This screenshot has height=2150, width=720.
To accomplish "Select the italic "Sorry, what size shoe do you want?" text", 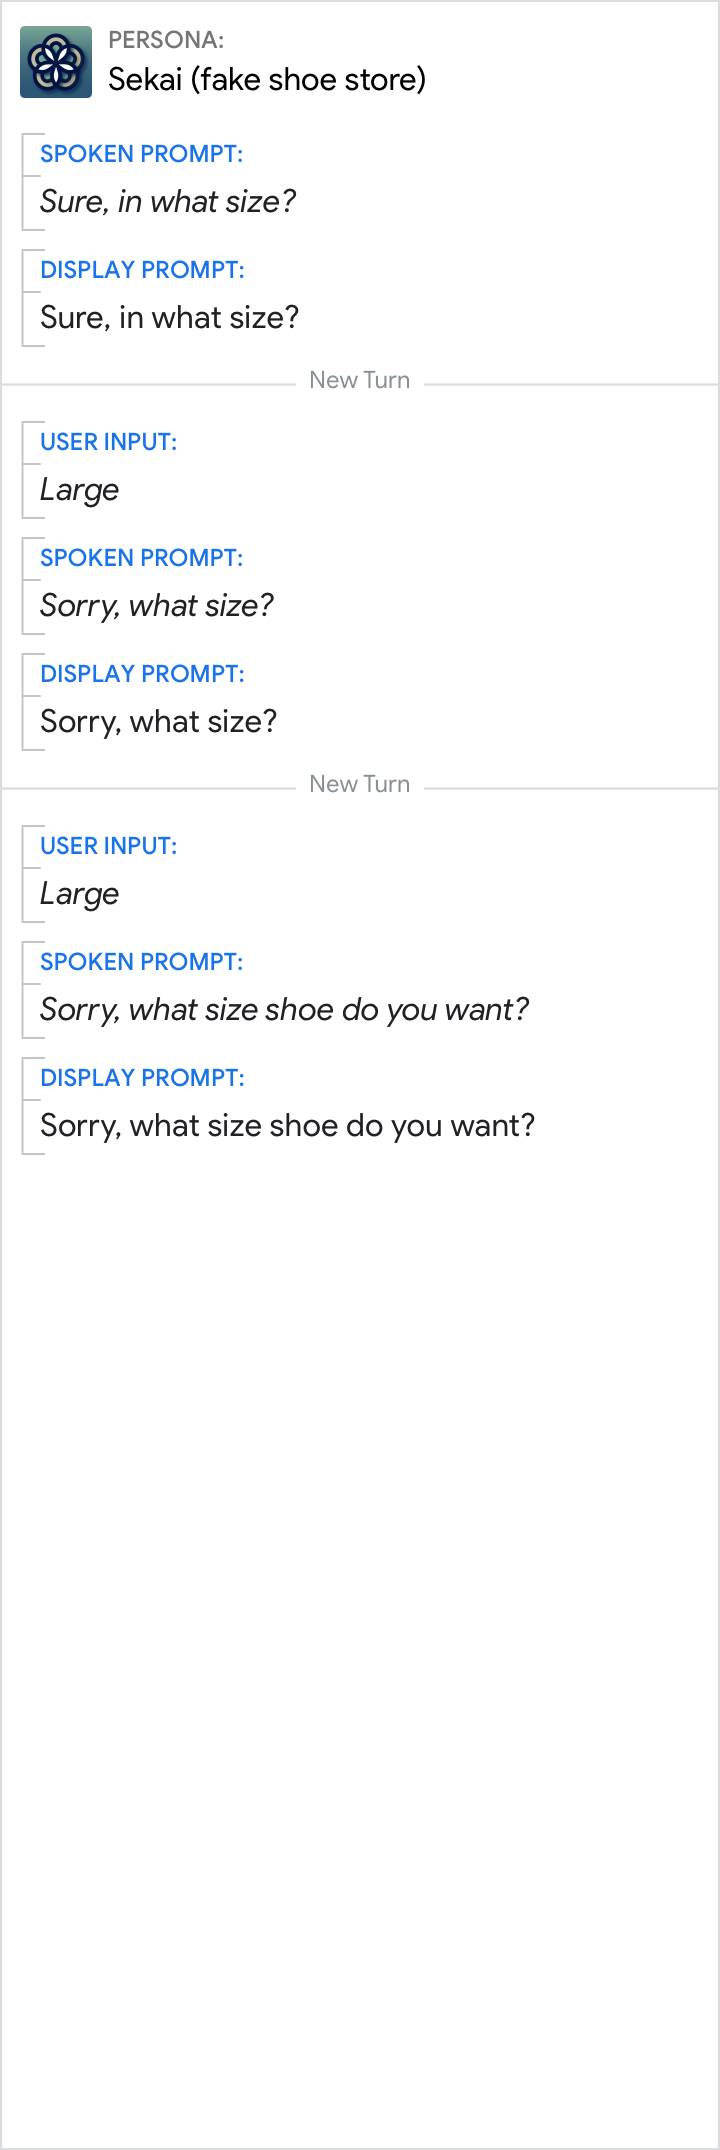I will pos(285,1010).
